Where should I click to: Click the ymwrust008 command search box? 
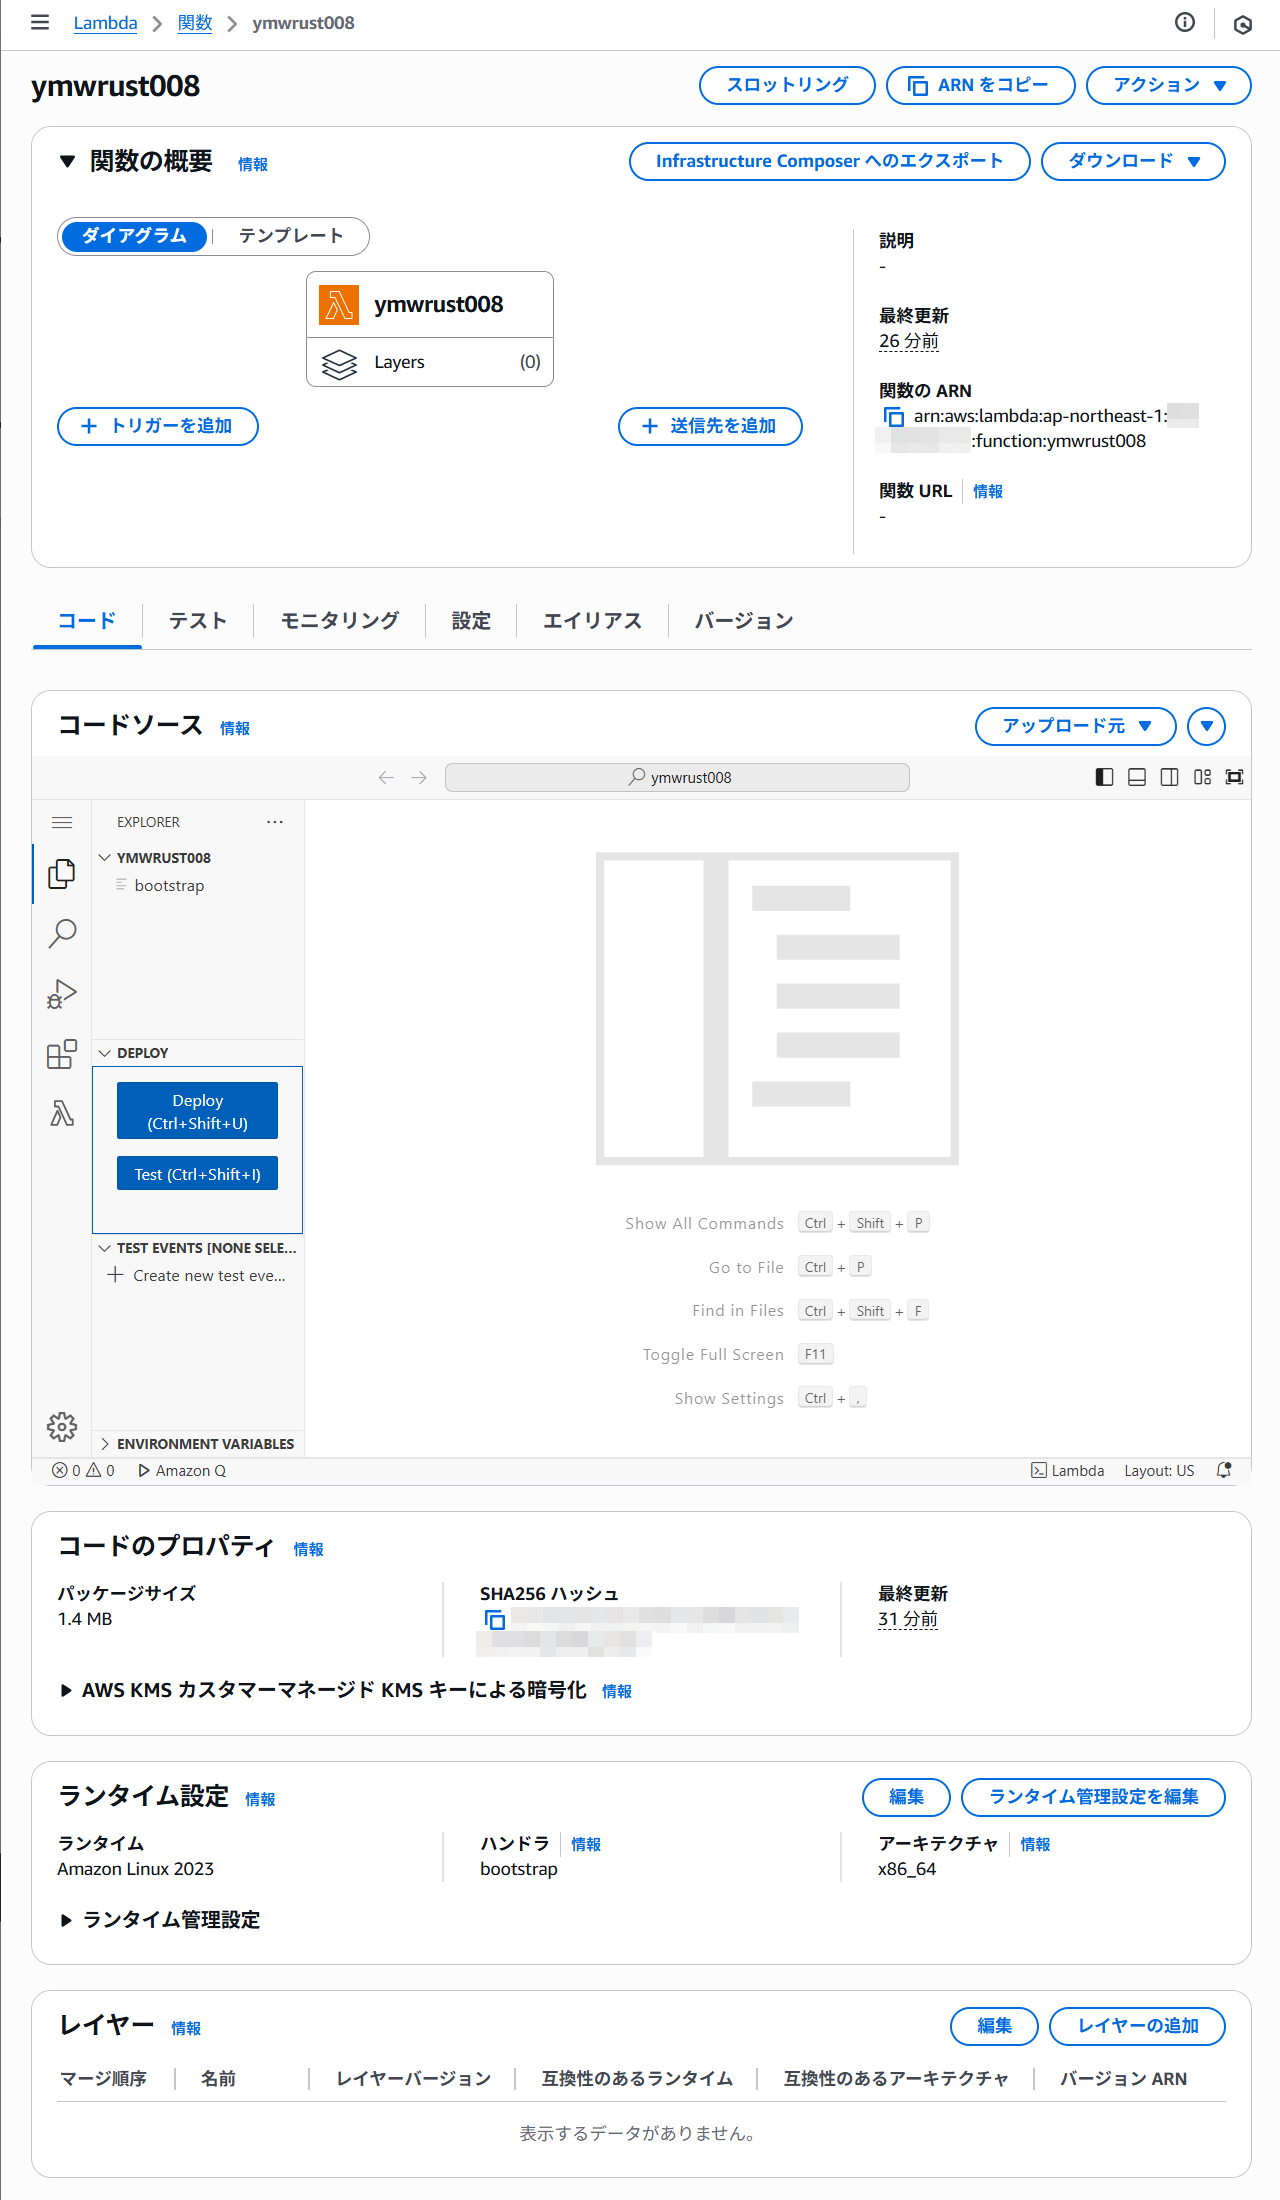click(x=677, y=777)
